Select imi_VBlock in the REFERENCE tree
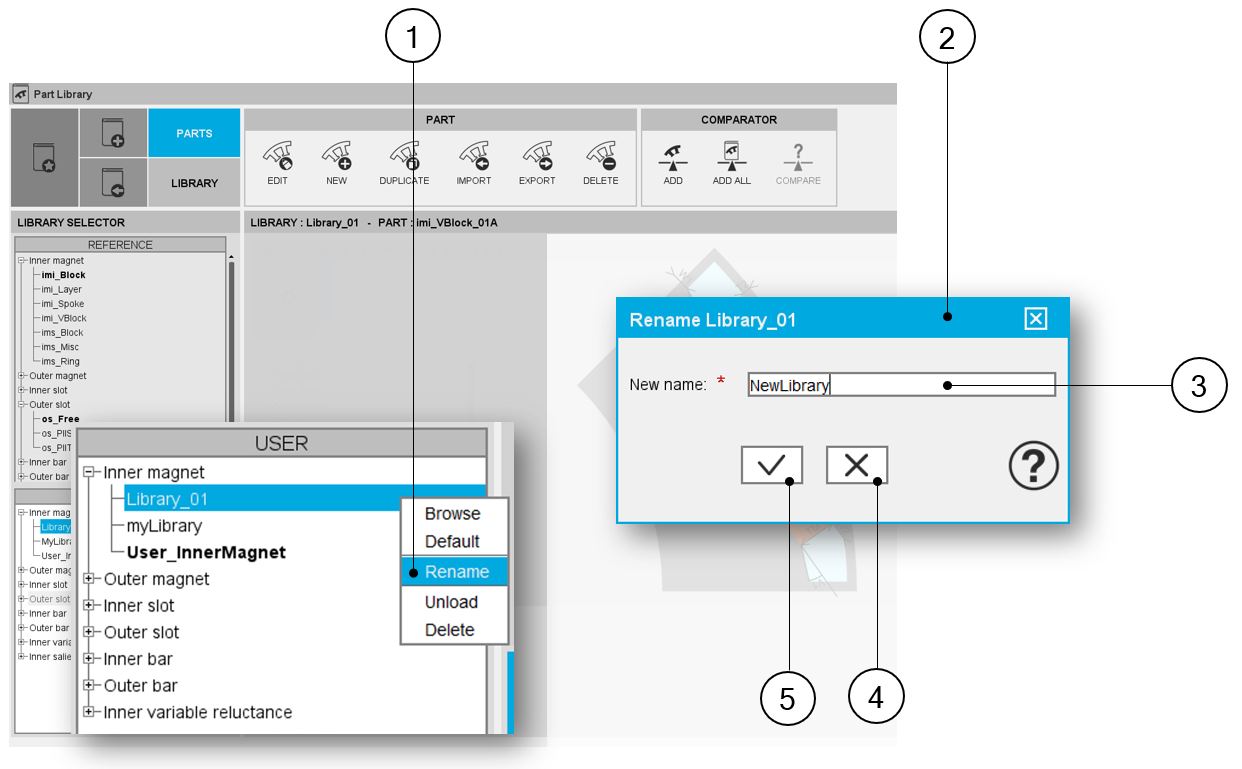Screen dimensions: 1242x769 (x=64, y=318)
